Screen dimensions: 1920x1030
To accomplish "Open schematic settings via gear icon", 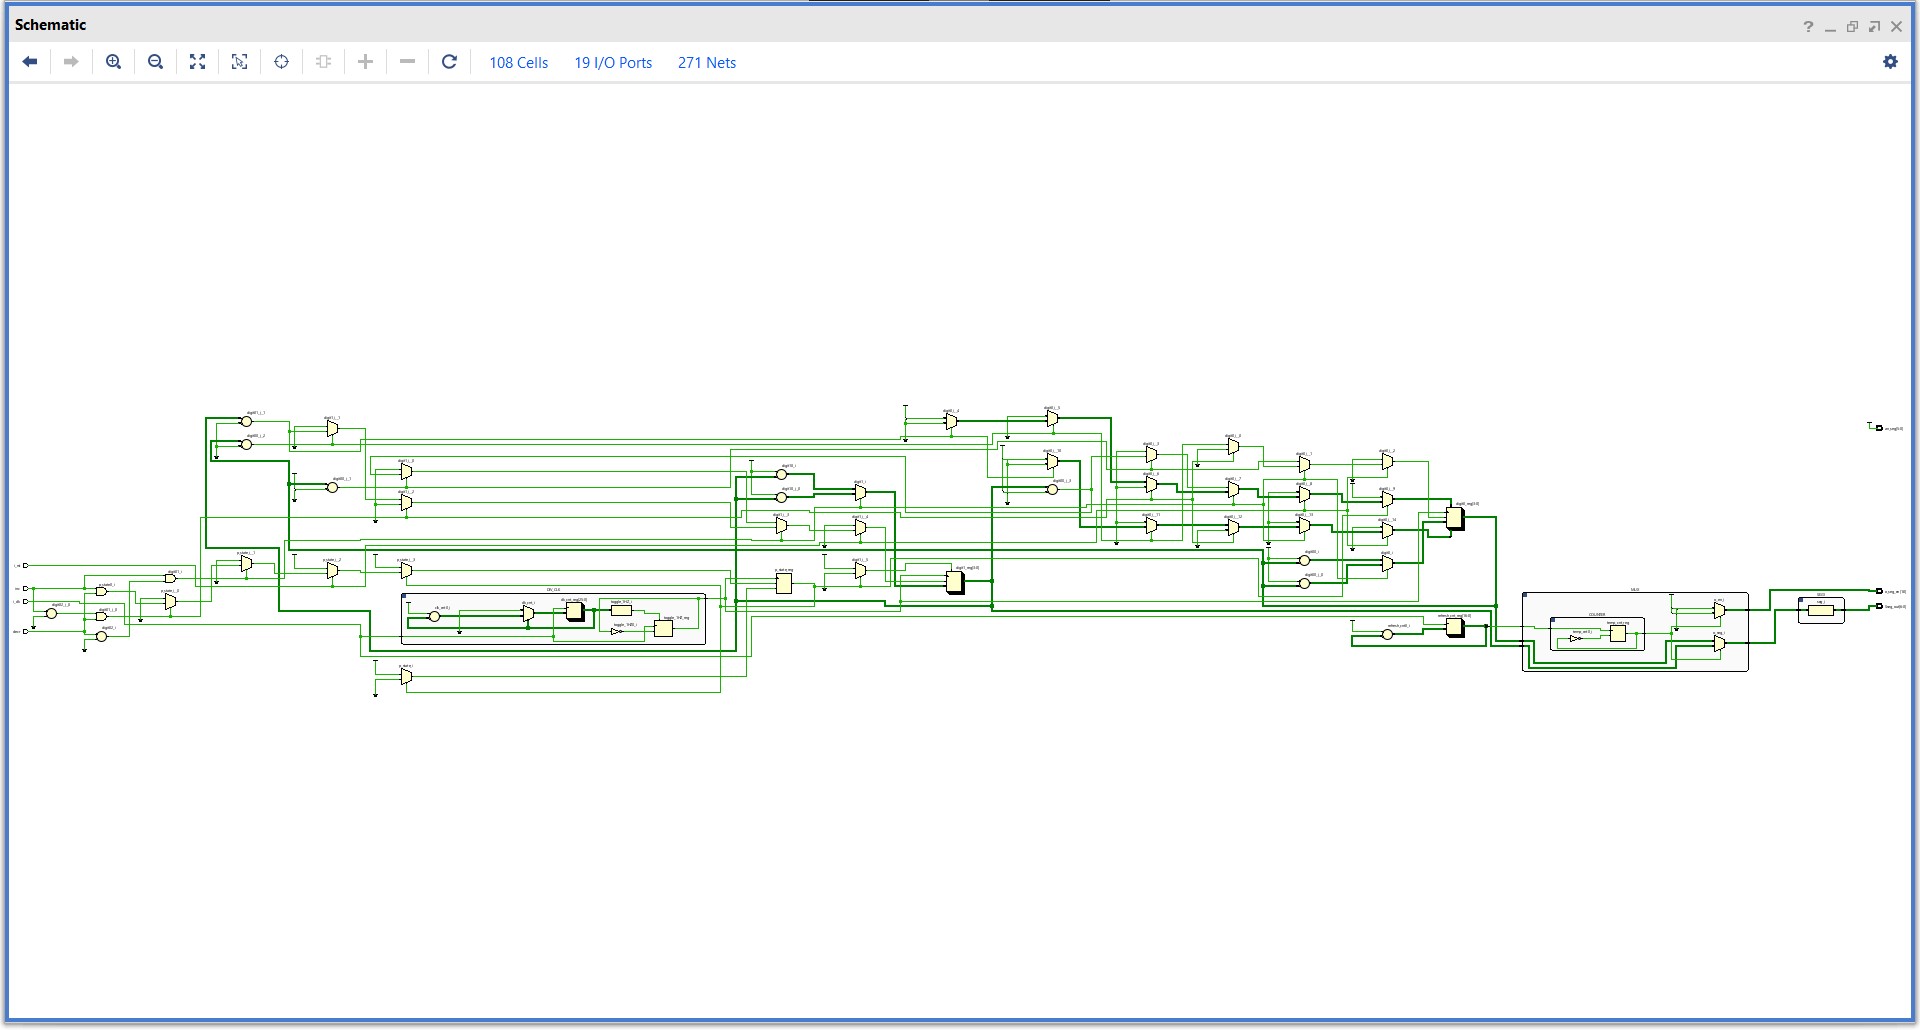I will (x=1890, y=62).
